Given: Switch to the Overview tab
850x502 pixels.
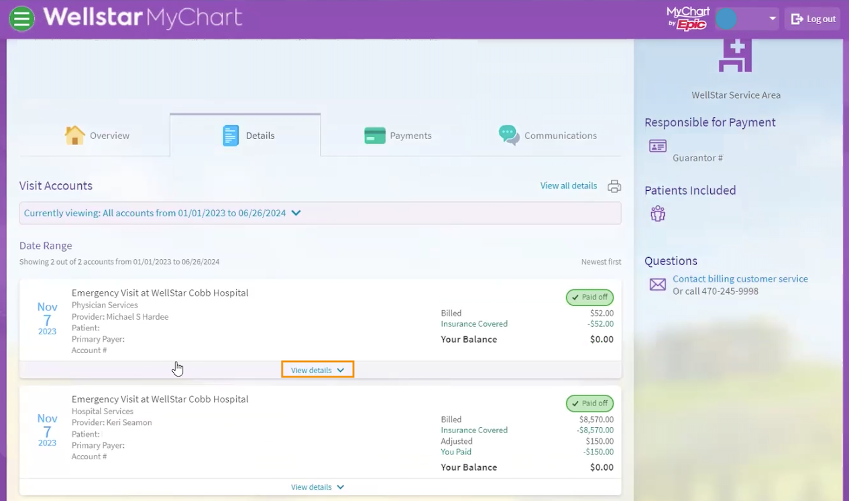Looking at the screenshot, I should pyautogui.click(x=95, y=136).
